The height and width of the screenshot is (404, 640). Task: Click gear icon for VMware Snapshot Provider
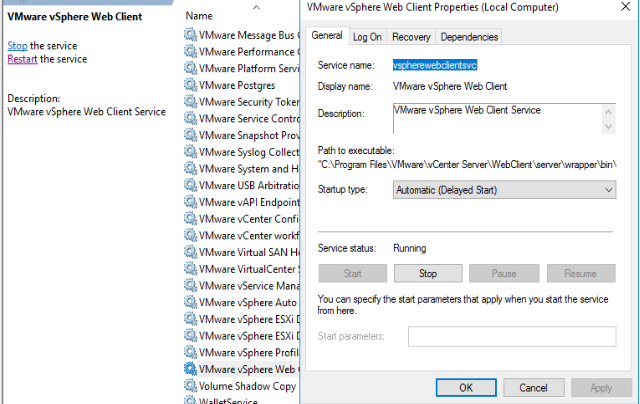pos(190,135)
